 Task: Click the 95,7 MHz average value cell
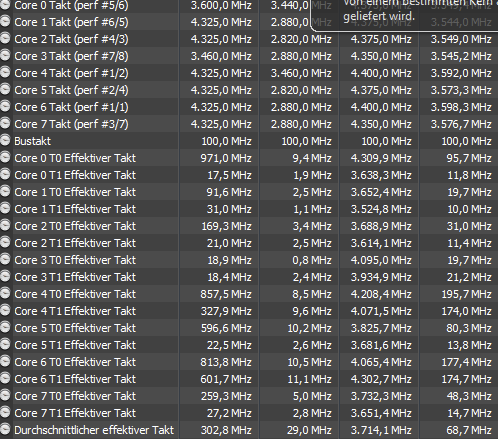(x=469, y=158)
